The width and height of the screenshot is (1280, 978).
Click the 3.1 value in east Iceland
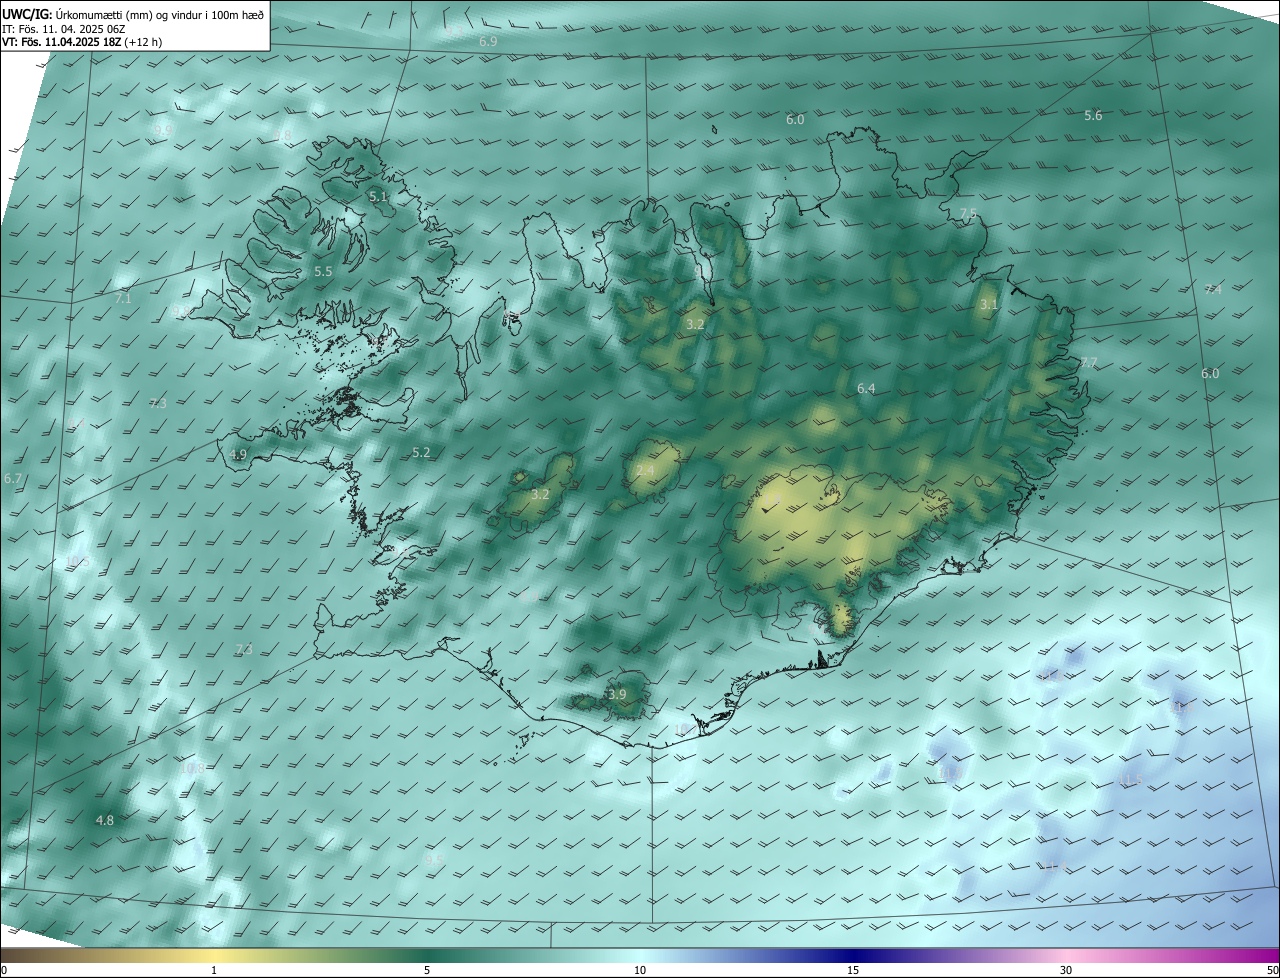click(x=988, y=304)
